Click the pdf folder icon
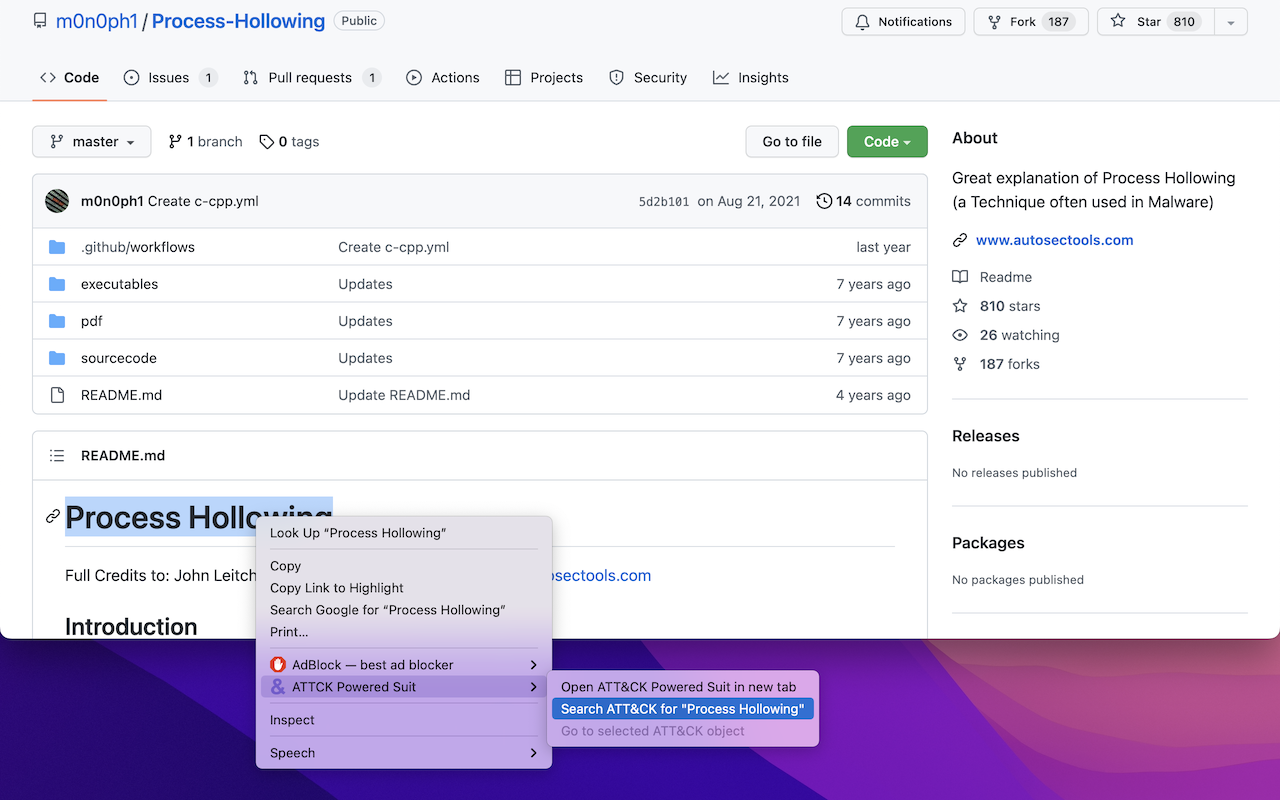Viewport: 1280px width, 800px height. tap(57, 321)
